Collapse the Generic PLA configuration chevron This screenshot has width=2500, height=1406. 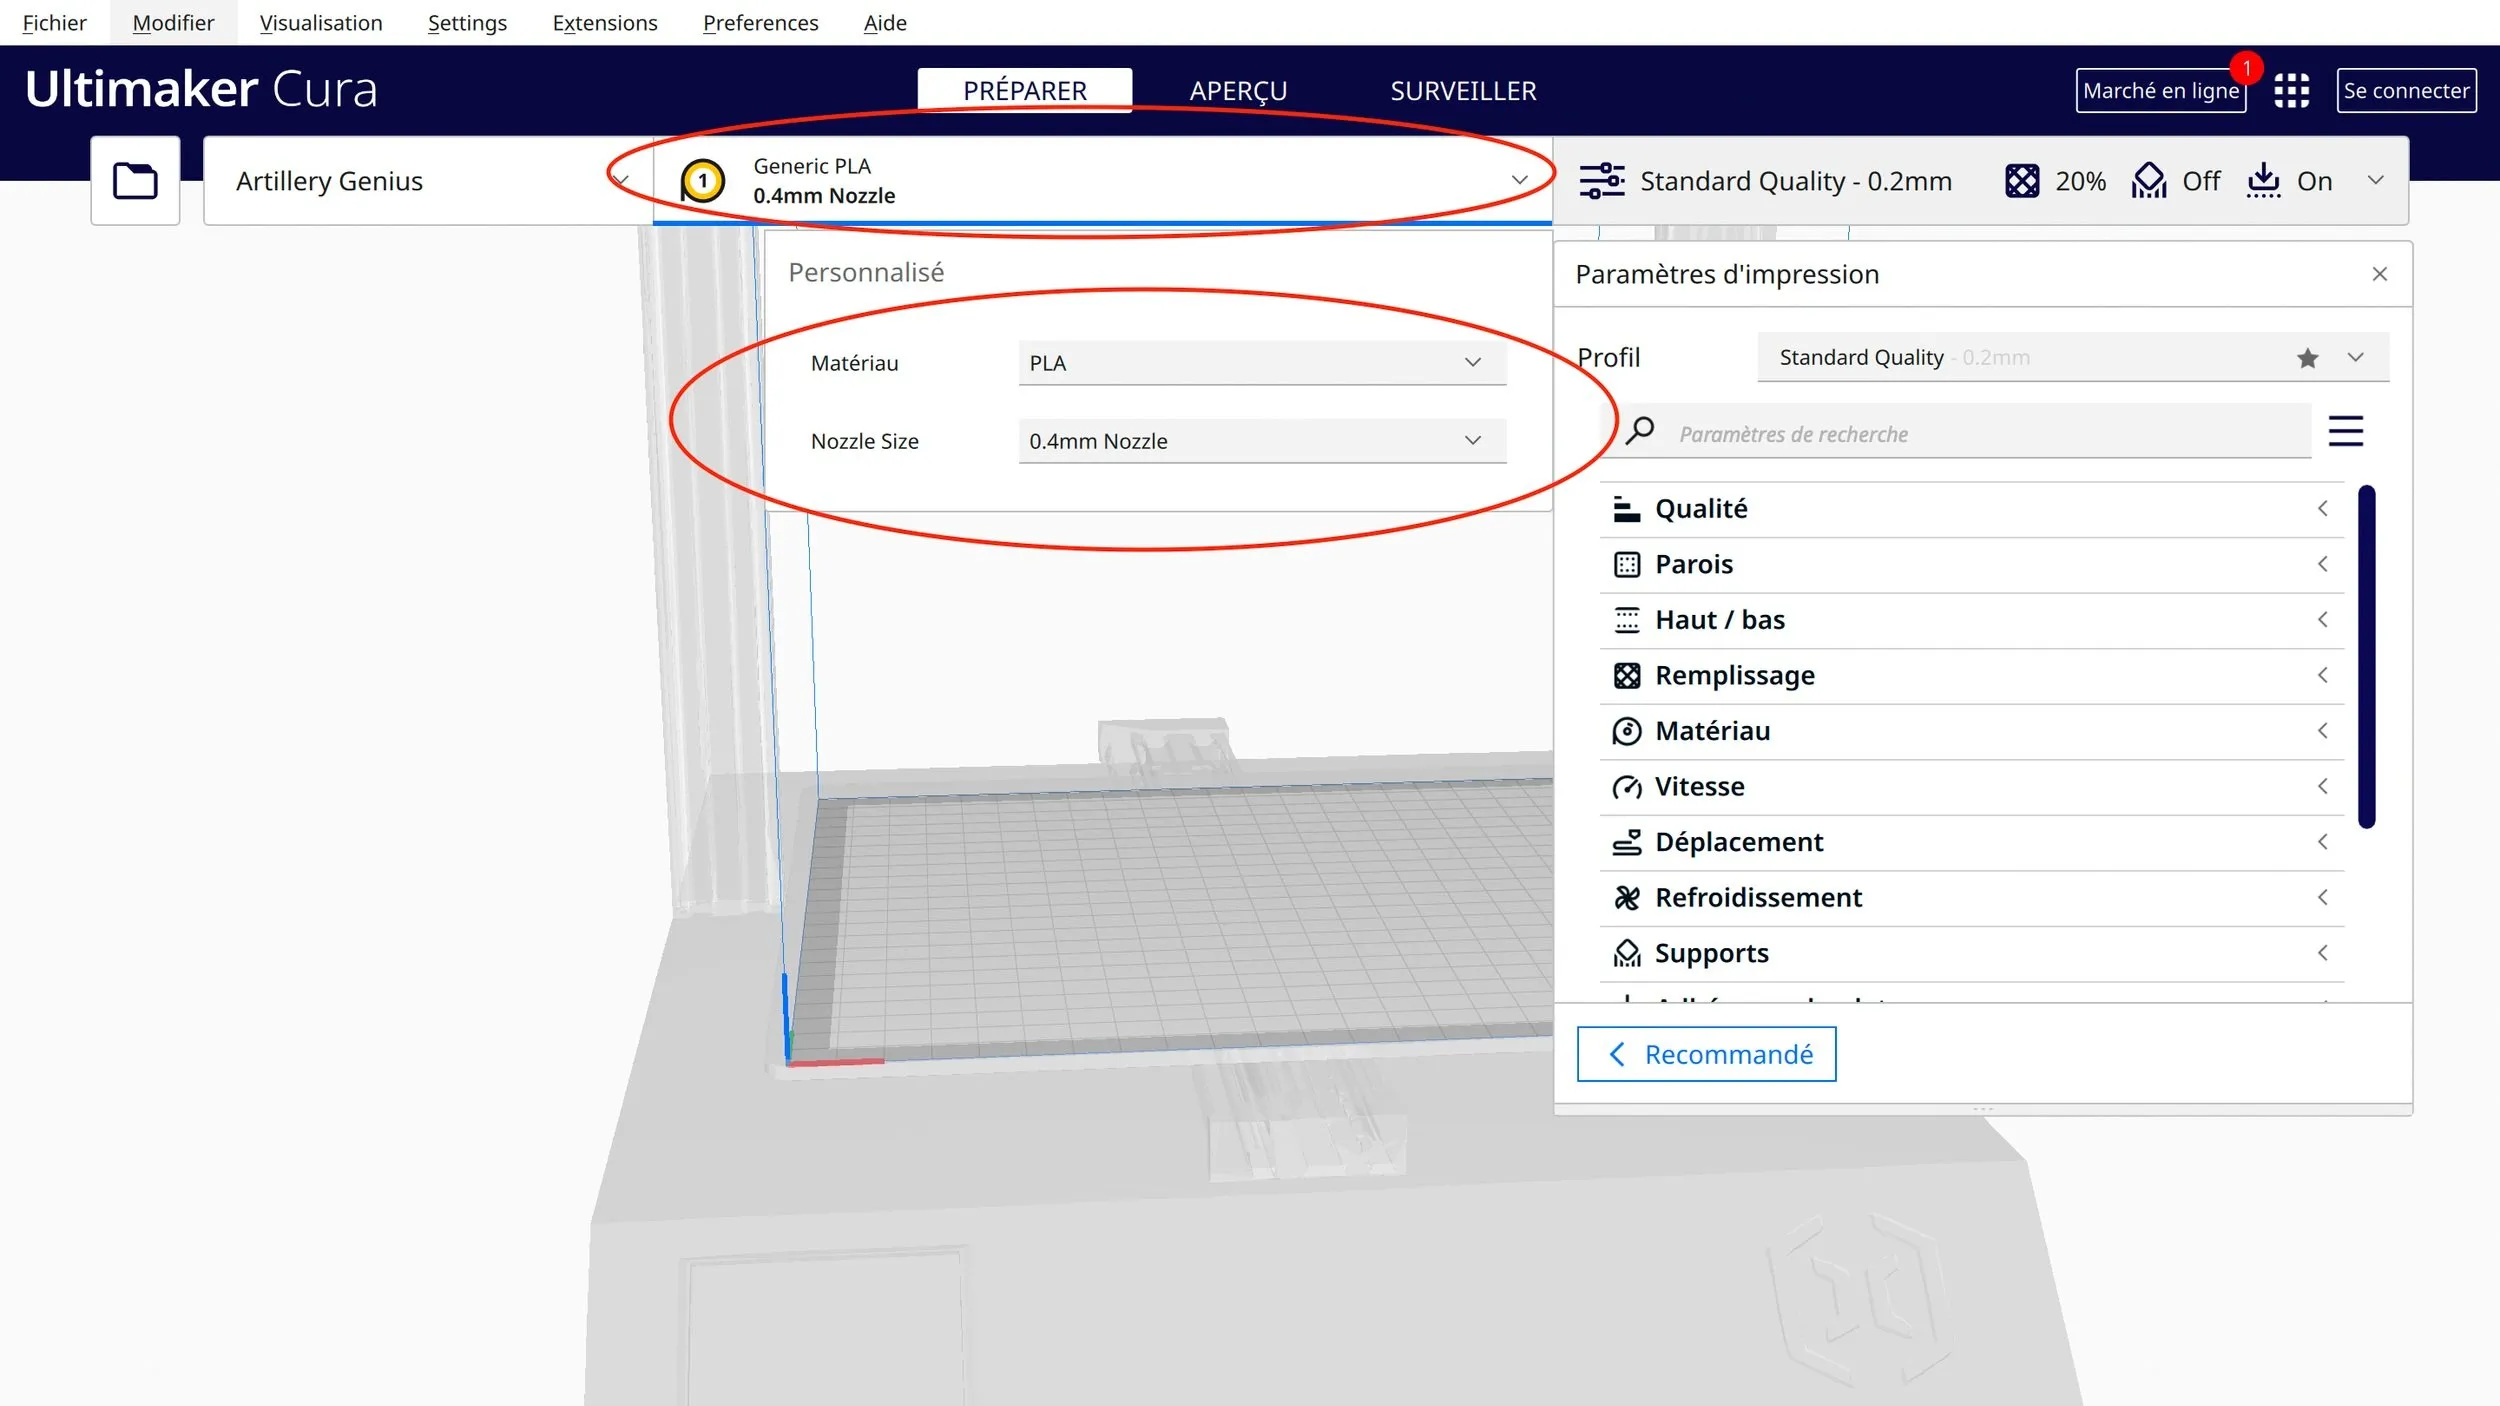pyautogui.click(x=1520, y=180)
